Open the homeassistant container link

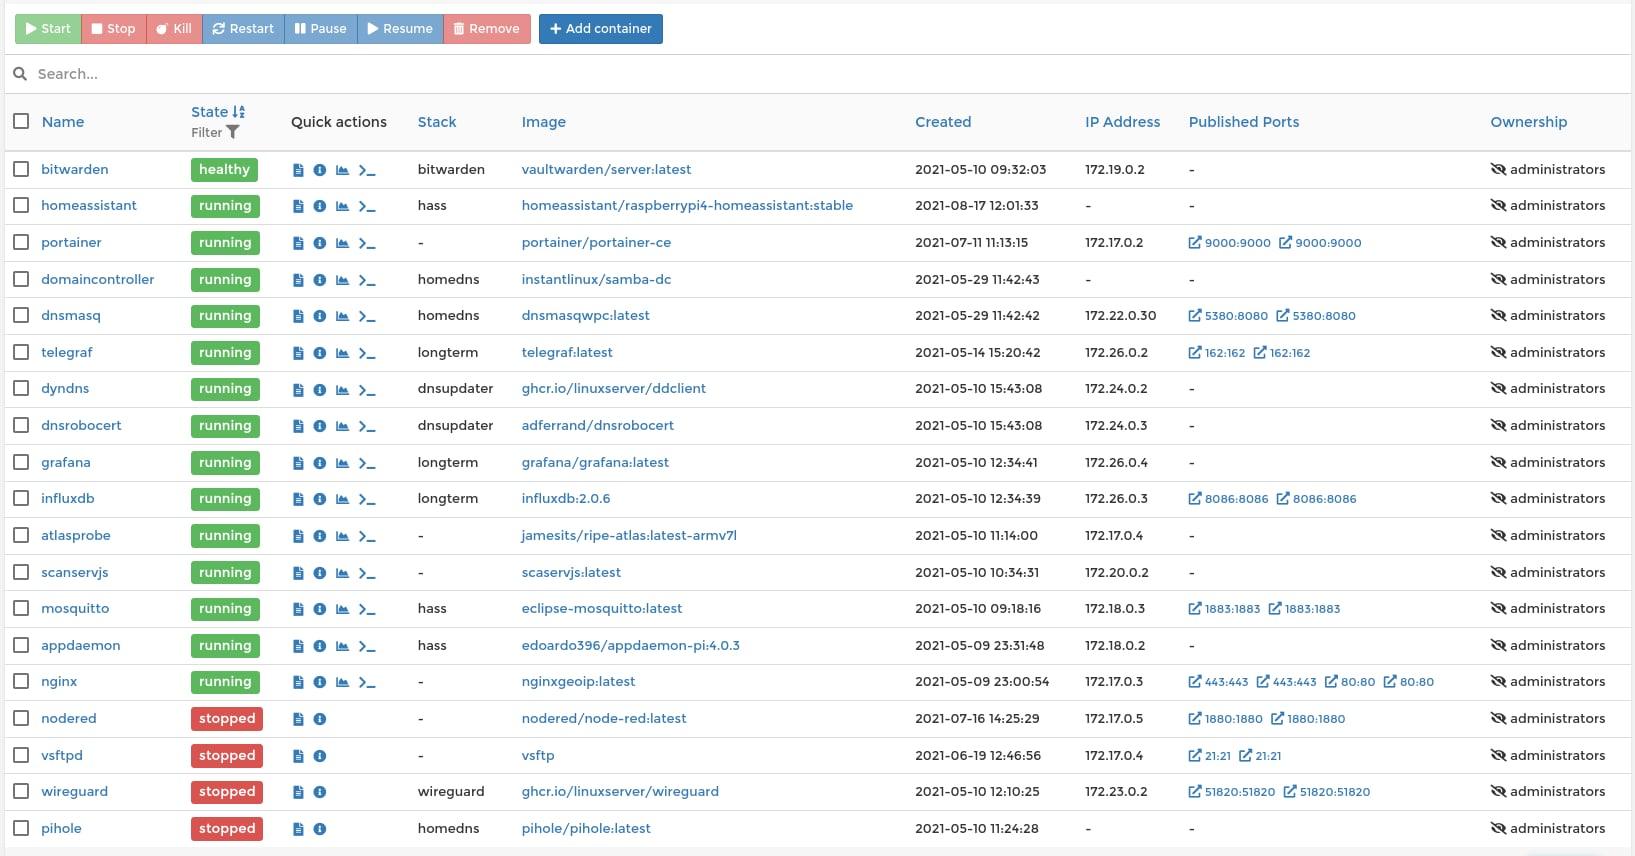(x=89, y=206)
